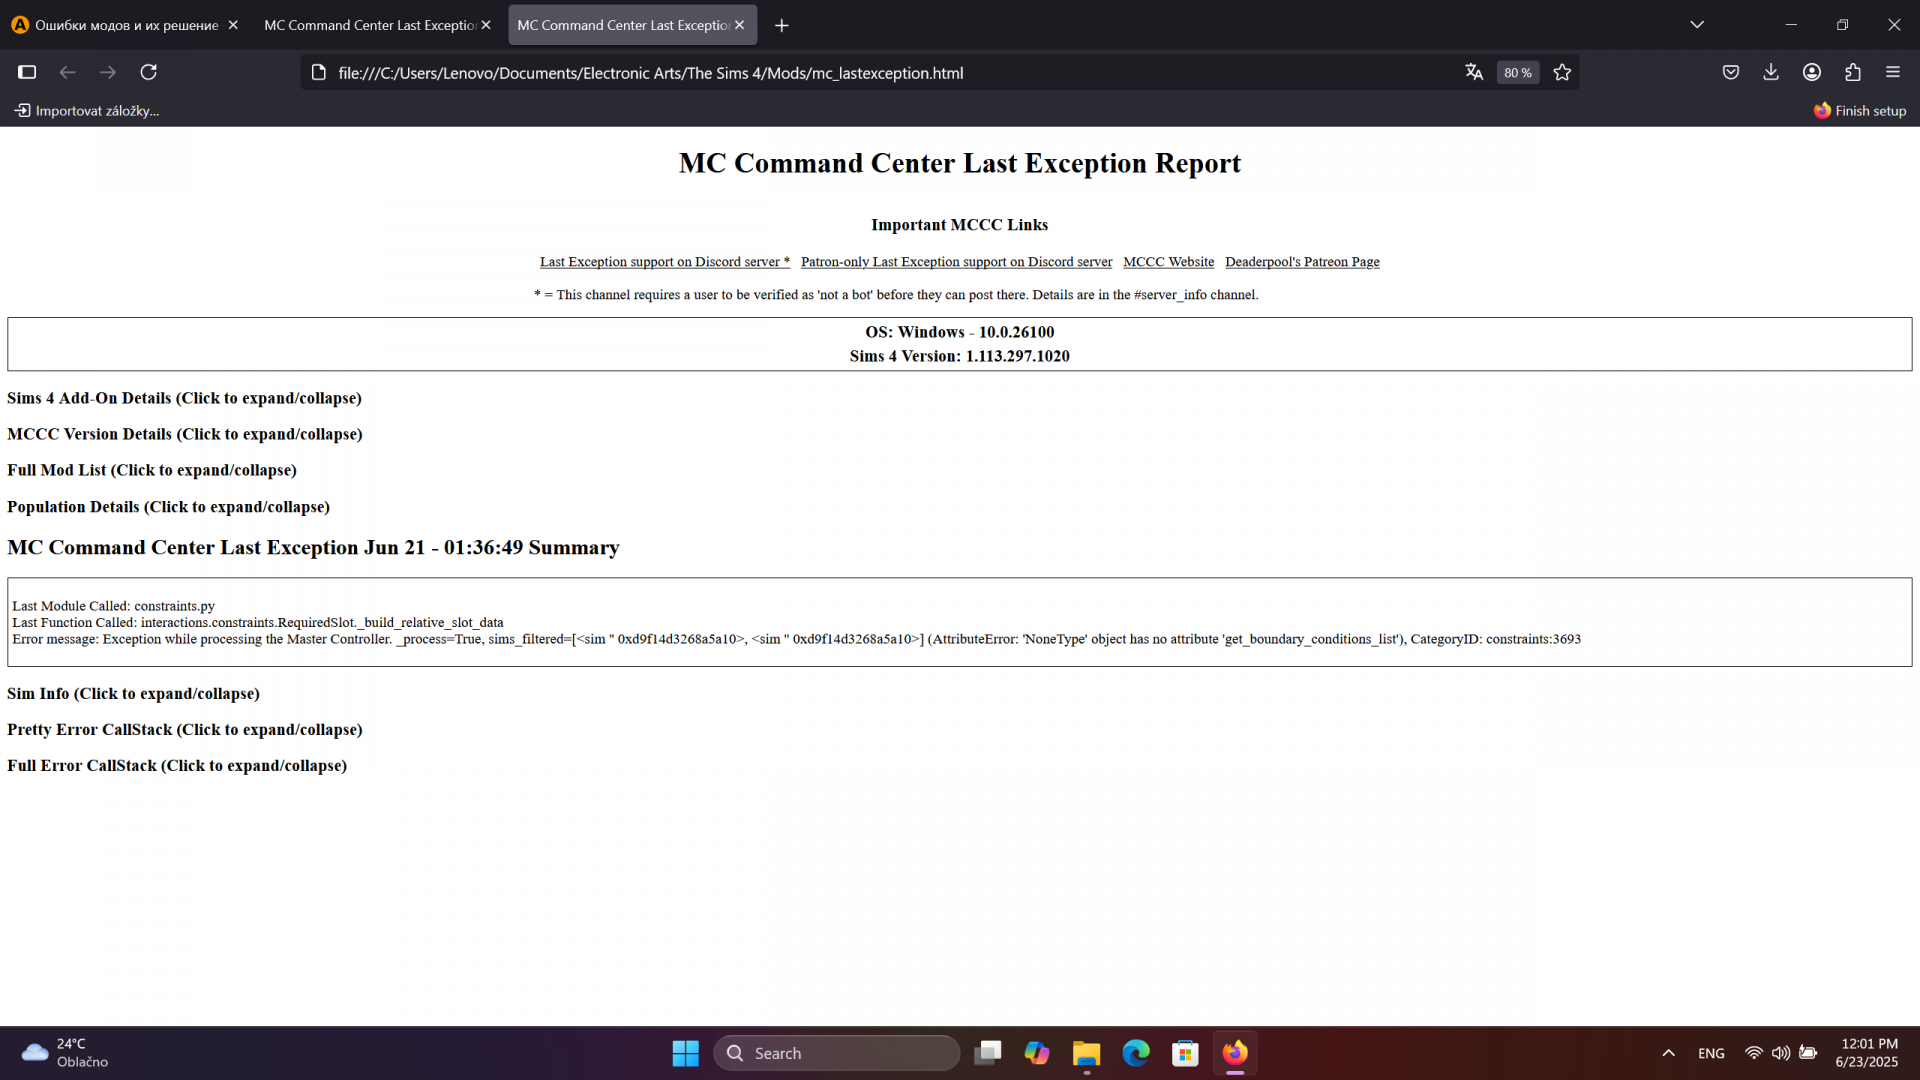
Task: Open the battery tray icon
Action: click(1808, 1053)
